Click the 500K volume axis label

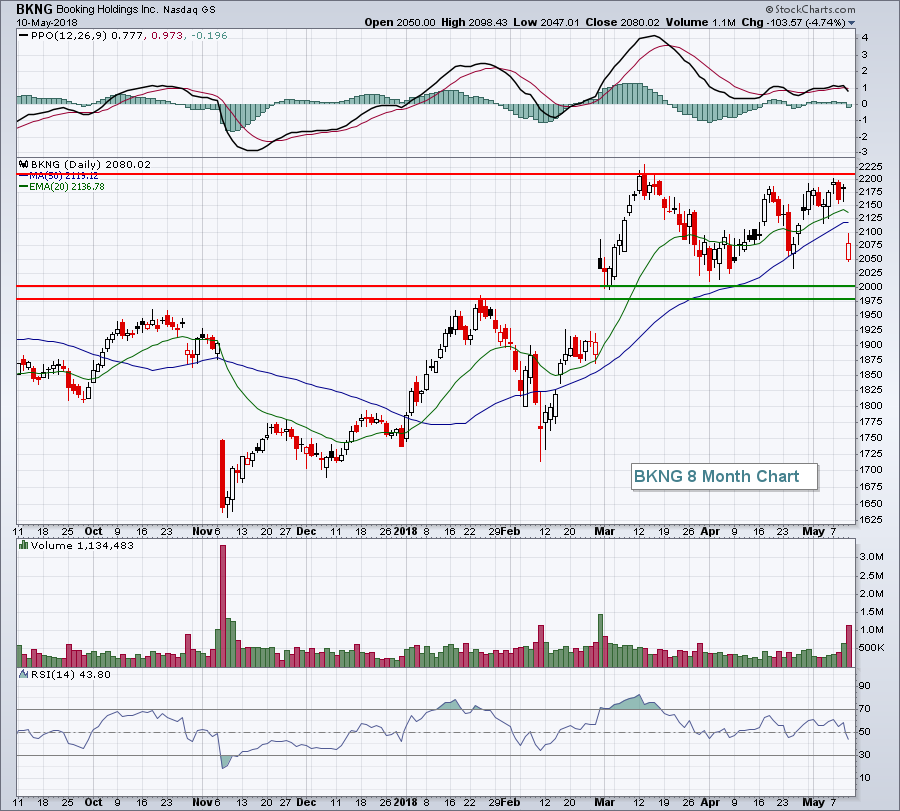coord(871,647)
